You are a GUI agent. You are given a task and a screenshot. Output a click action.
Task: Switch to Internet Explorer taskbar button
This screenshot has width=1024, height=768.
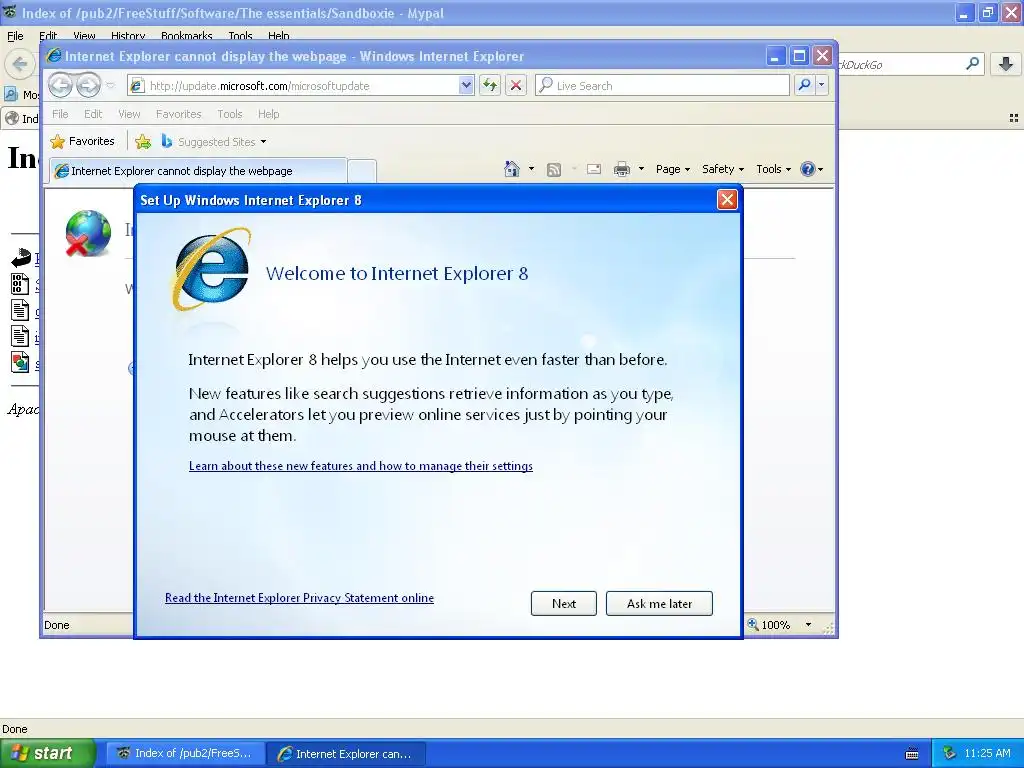pyautogui.click(x=347, y=753)
